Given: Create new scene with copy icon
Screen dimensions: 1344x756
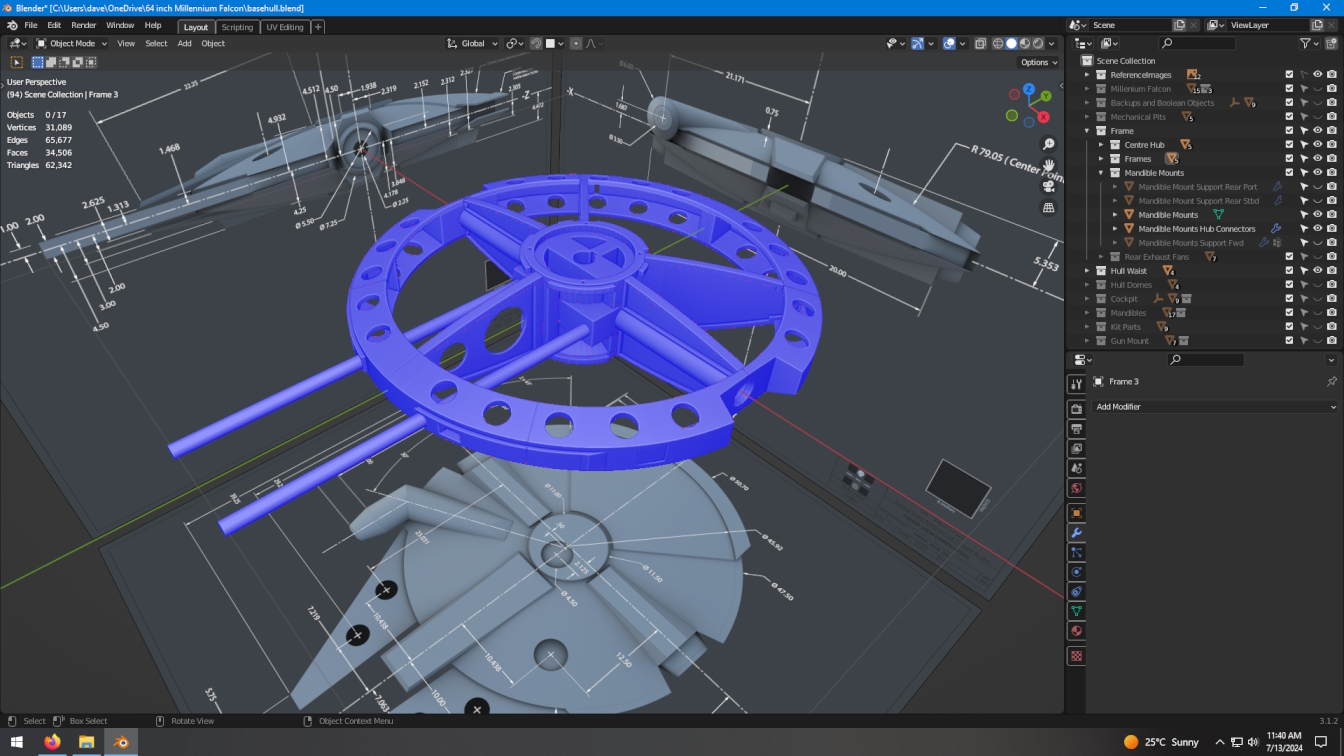Looking at the screenshot, I should click(x=1179, y=25).
